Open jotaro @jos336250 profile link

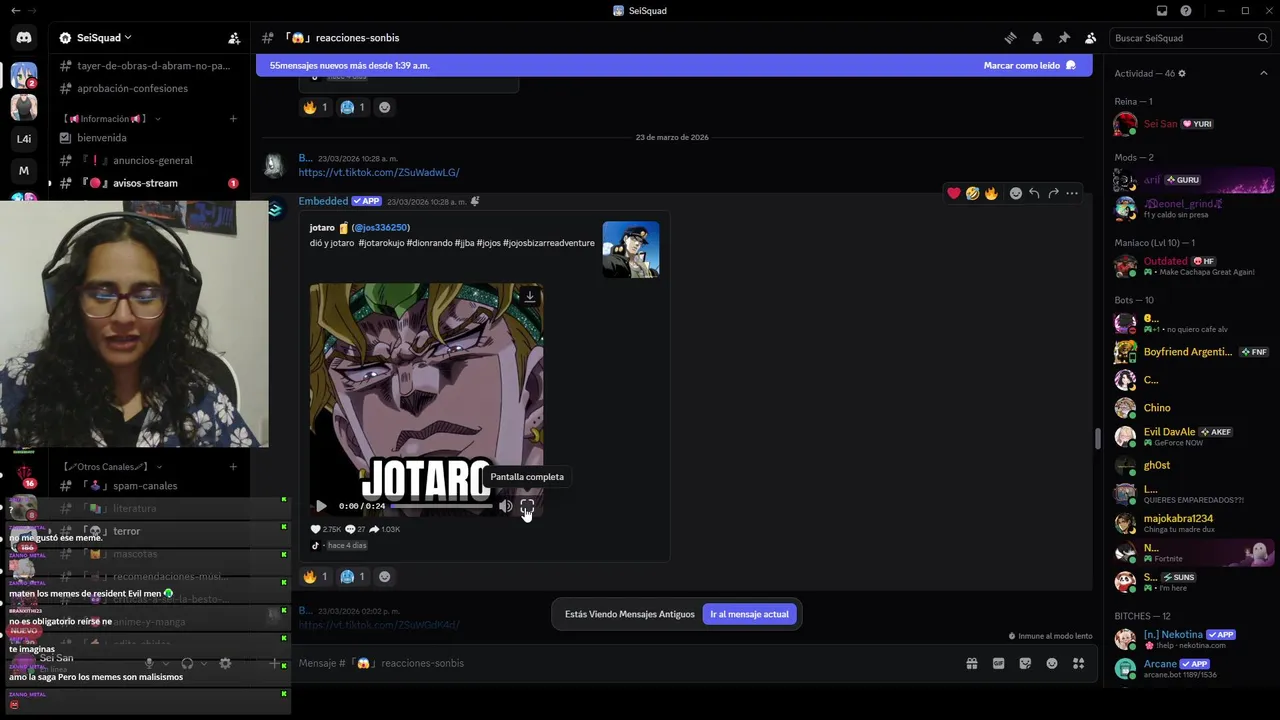359,228
